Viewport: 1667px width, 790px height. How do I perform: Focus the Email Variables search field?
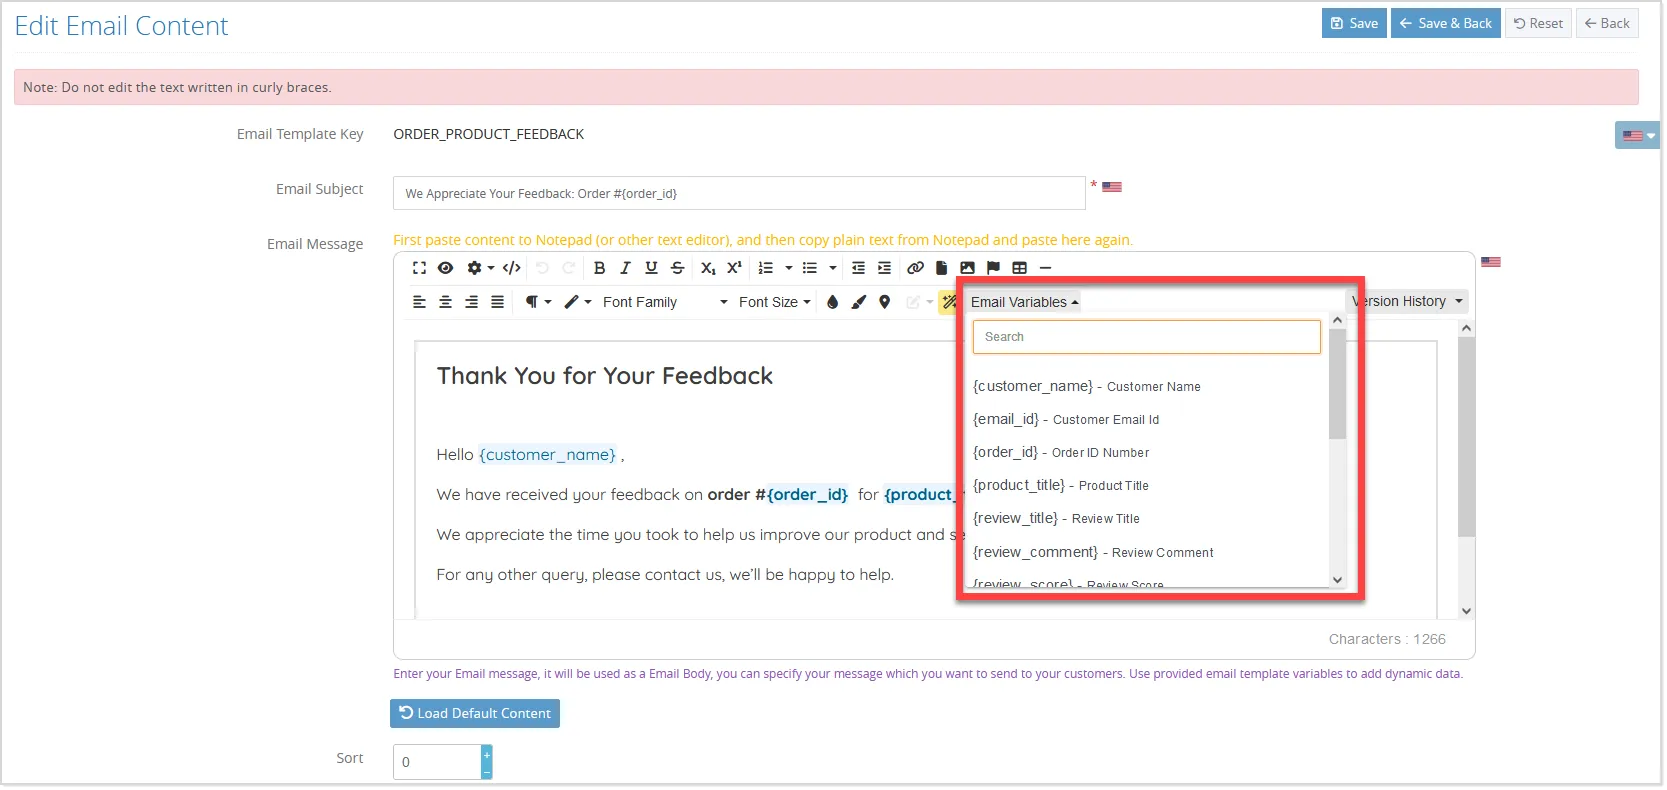point(1146,337)
